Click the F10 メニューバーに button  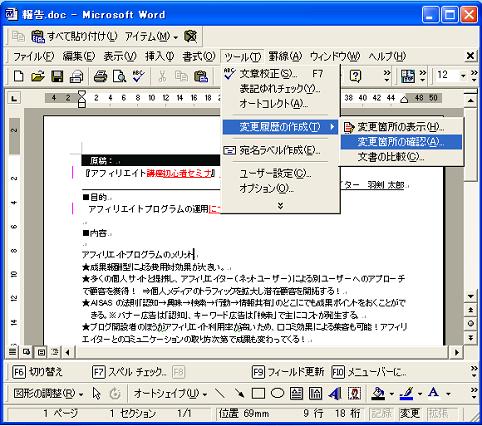(x=369, y=372)
